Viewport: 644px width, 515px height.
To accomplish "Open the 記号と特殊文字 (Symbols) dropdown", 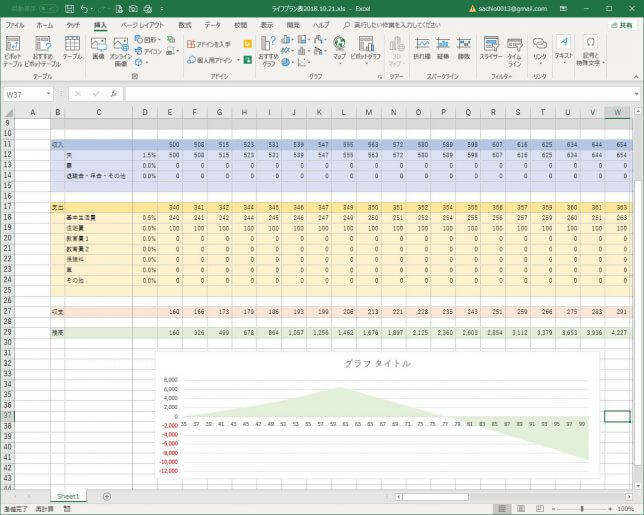I will 590,51.
